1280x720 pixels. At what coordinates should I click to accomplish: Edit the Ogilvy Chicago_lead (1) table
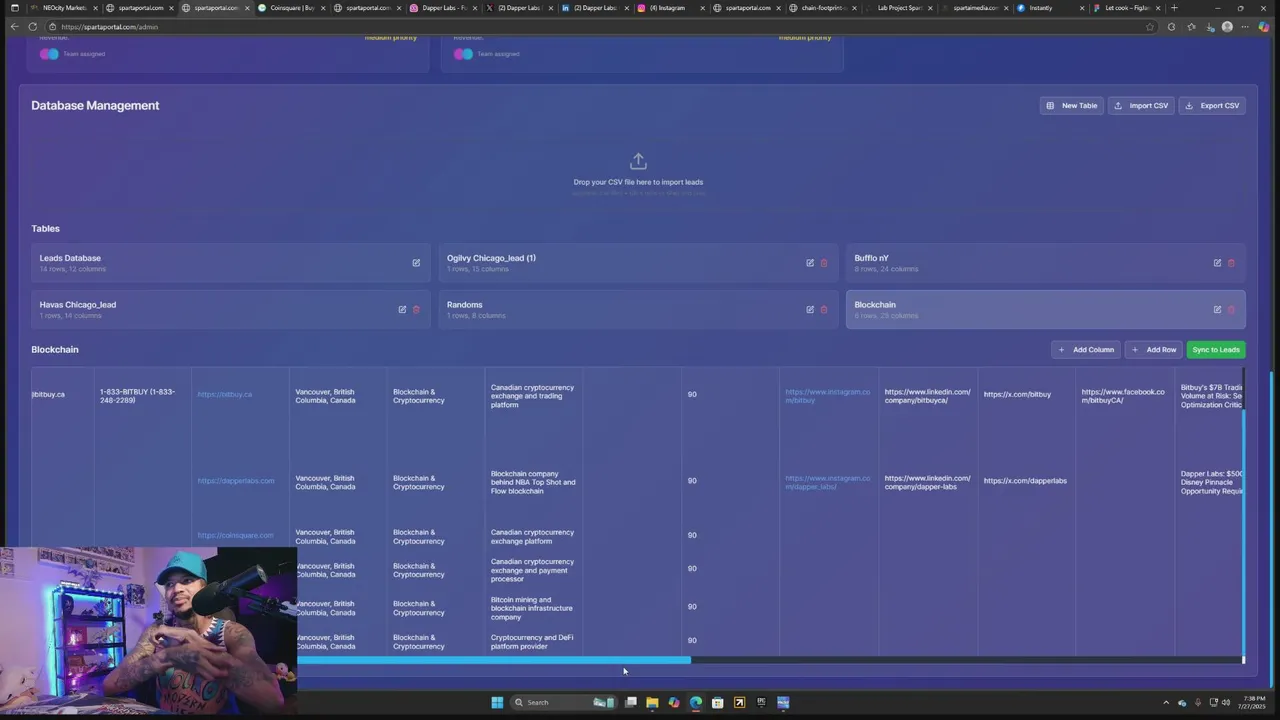[810, 263]
